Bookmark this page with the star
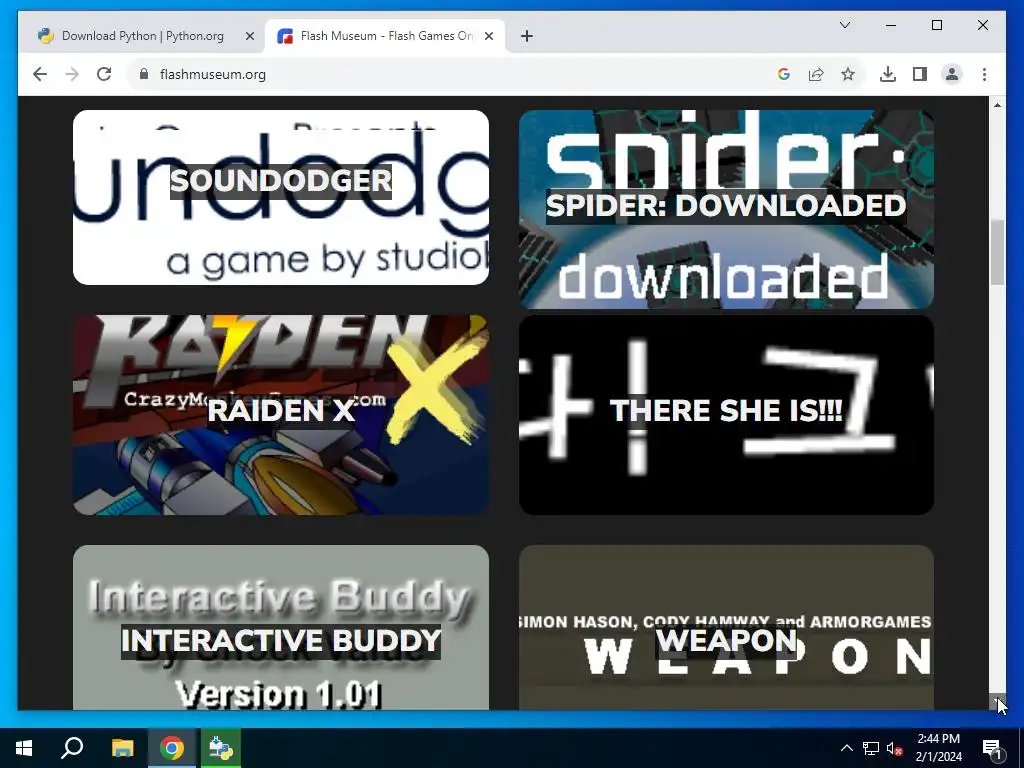Viewport: 1024px width, 768px height. tap(848, 74)
